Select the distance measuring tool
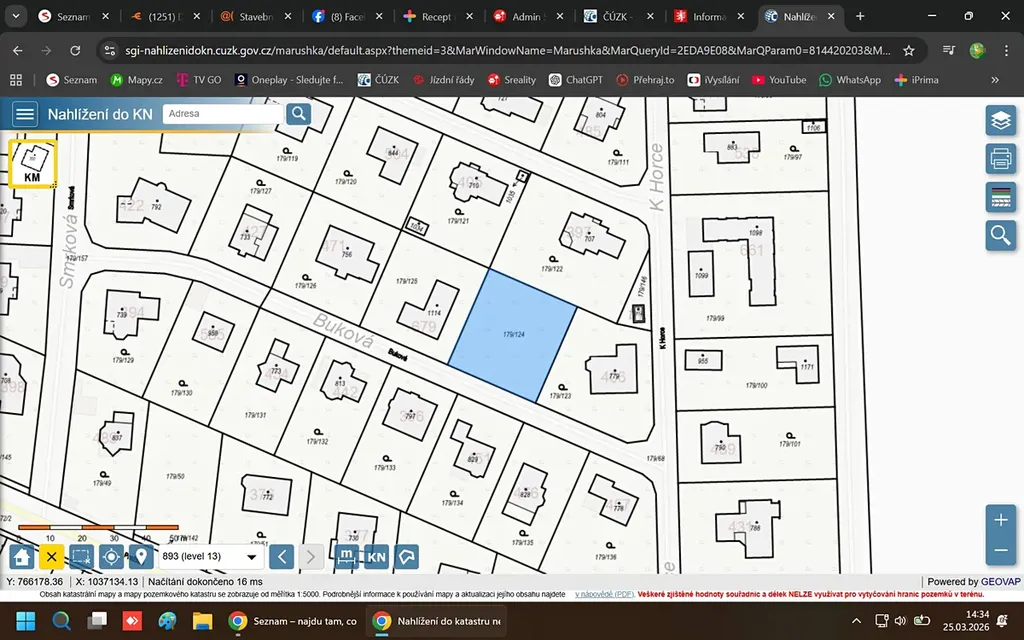This screenshot has height=640, width=1024. [347, 557]
